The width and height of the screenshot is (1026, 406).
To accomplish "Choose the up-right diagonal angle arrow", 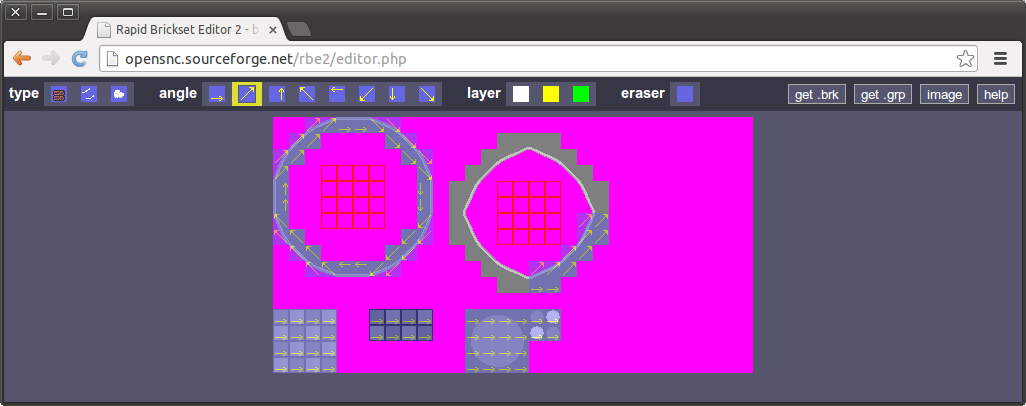I will point(247,94).
